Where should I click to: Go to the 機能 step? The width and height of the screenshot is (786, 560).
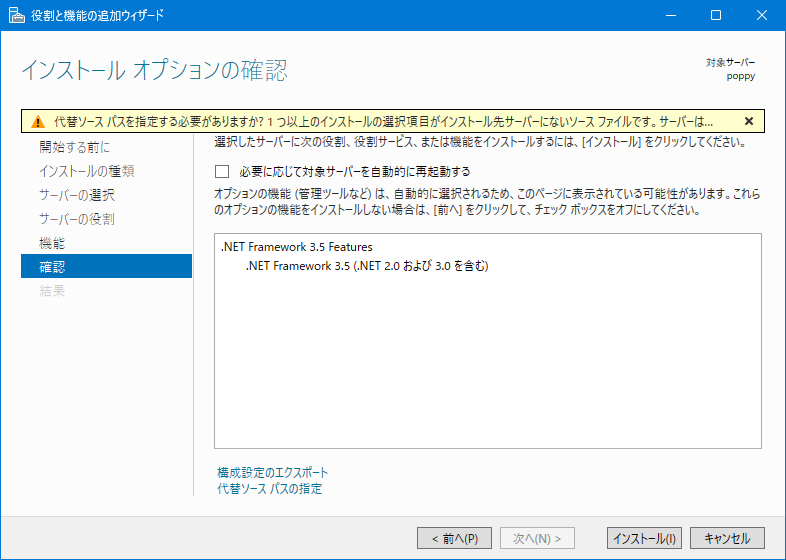(52, 243)
